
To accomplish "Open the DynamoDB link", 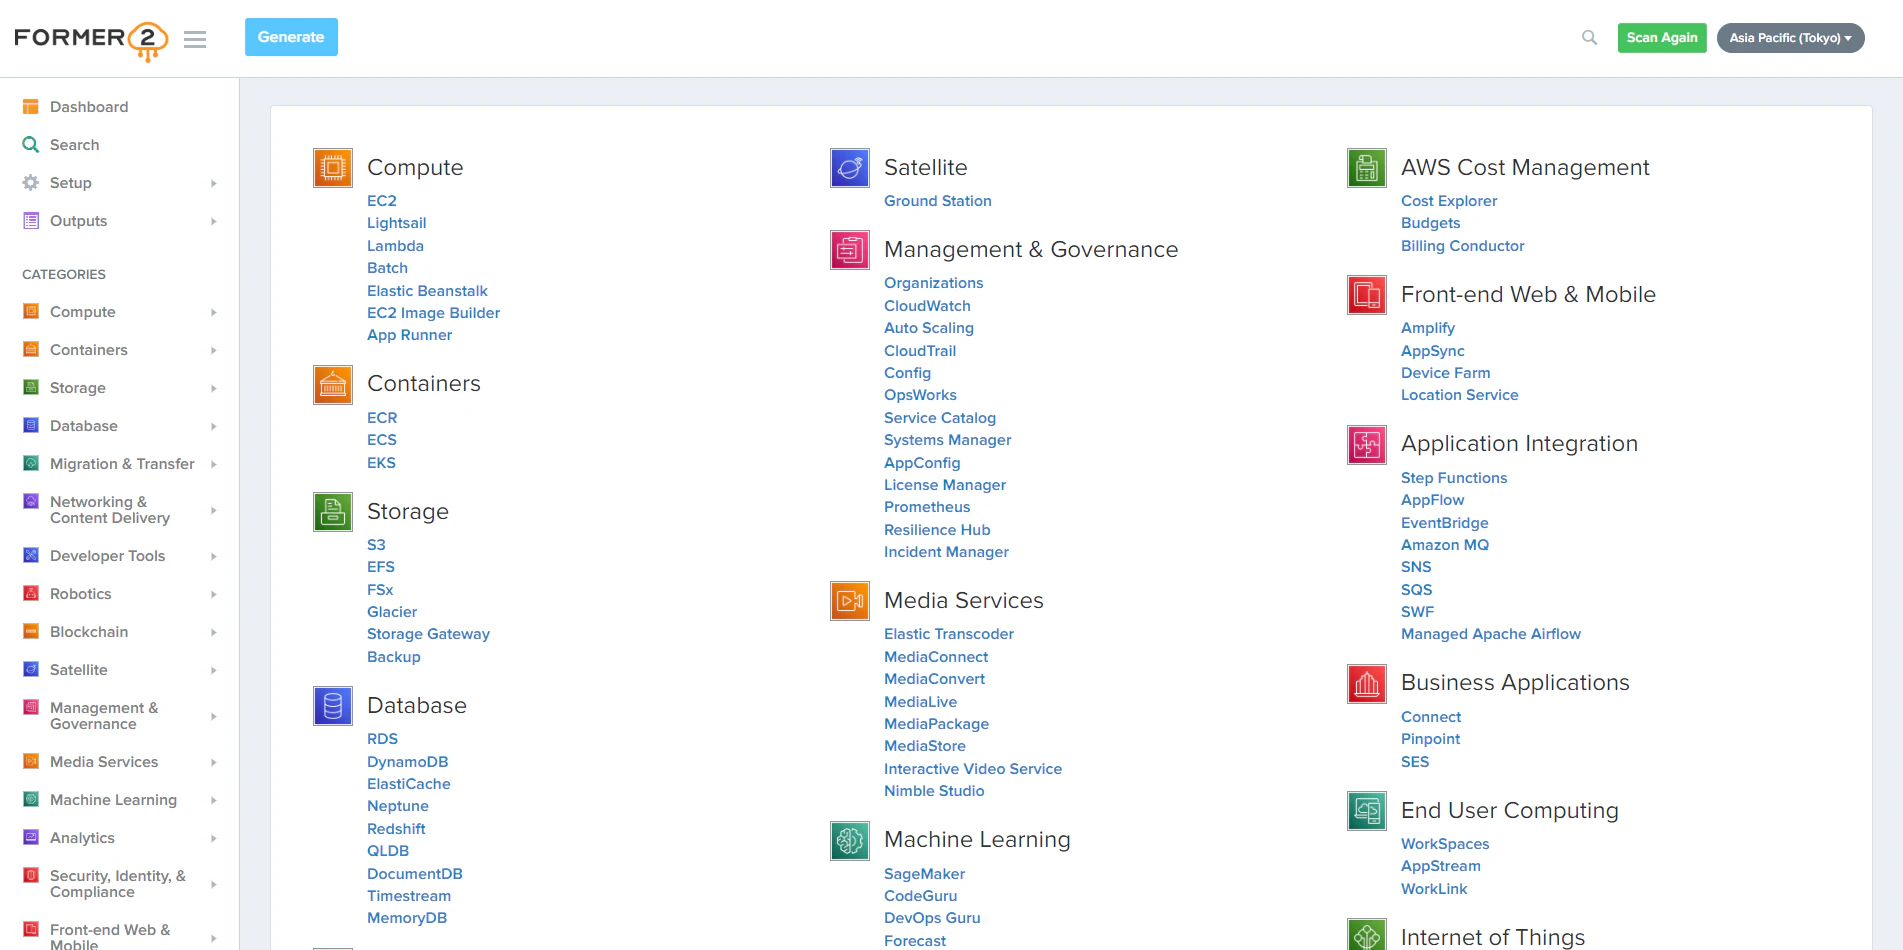I will pos(407,762).
